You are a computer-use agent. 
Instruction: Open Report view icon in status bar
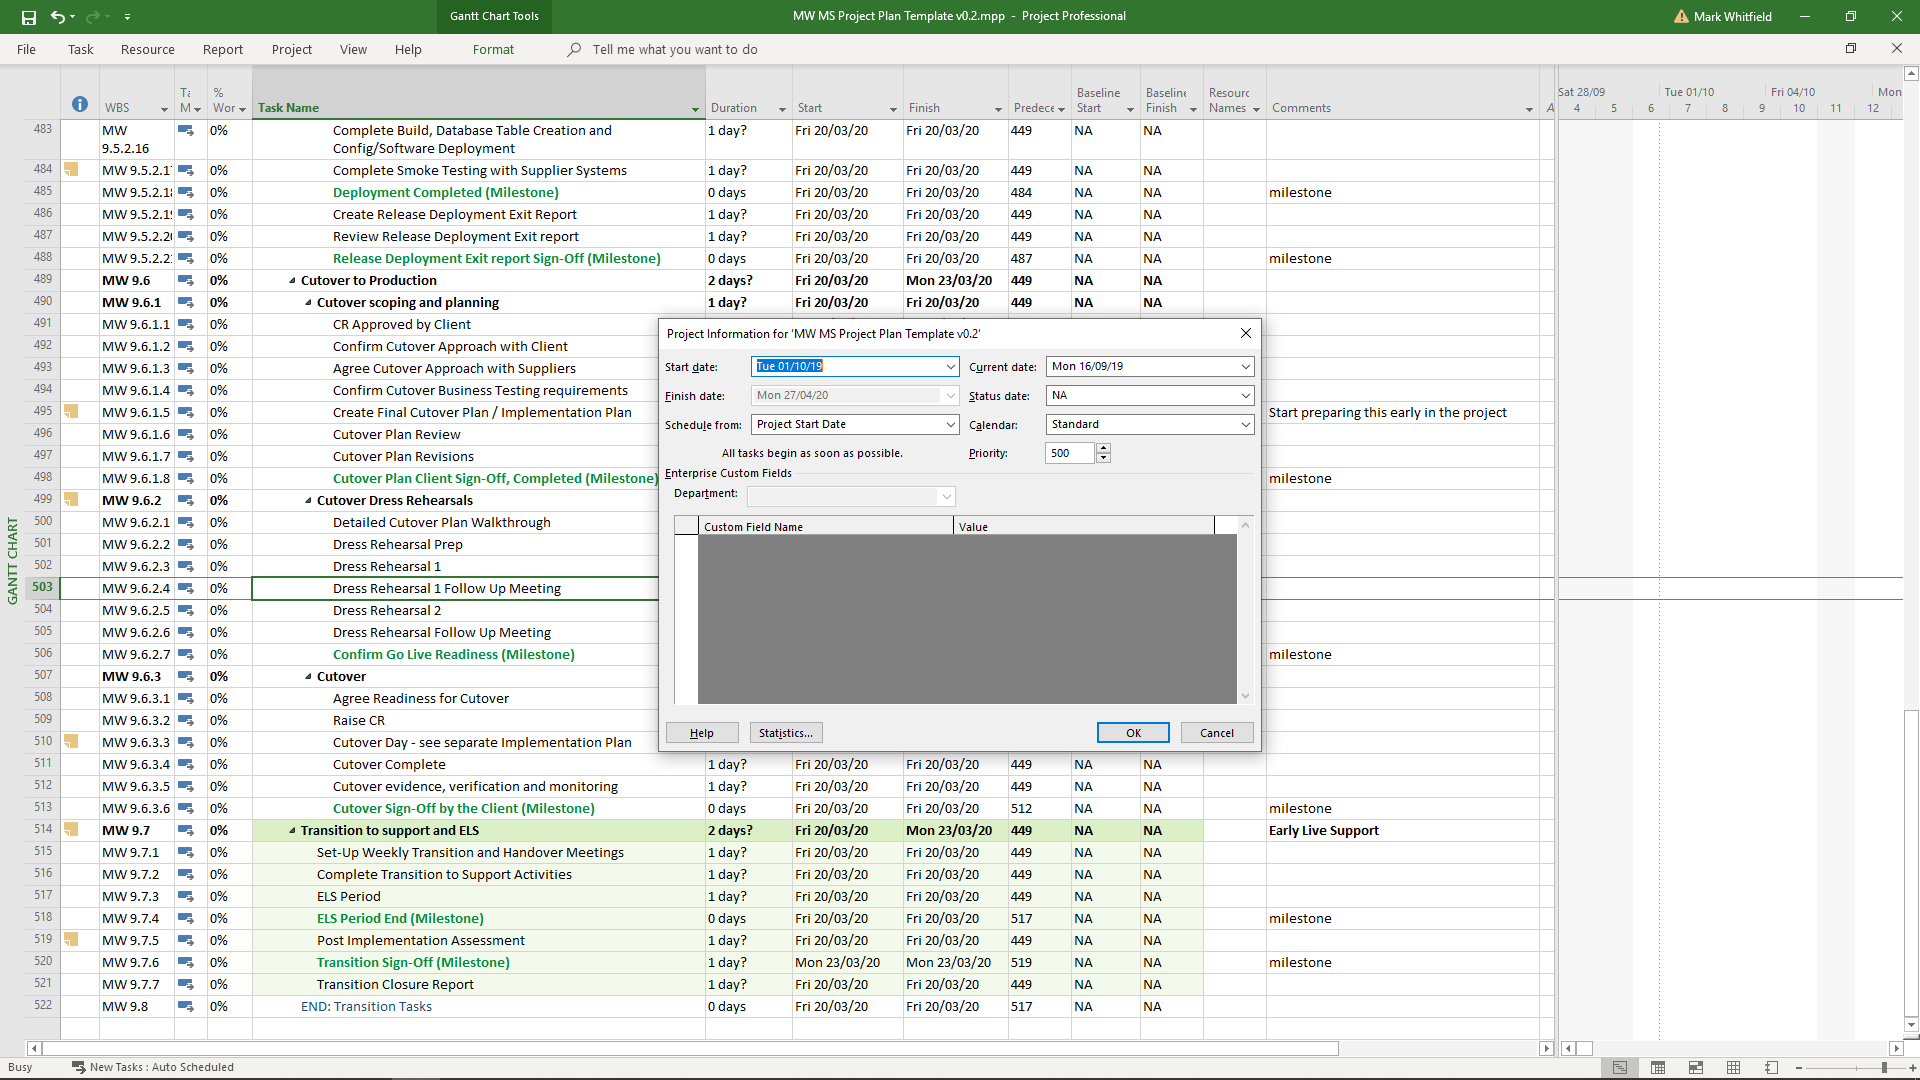coord(1771,1067)
